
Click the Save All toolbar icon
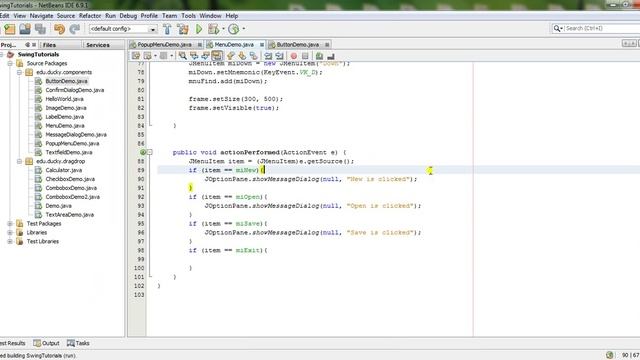click(x=40, y=29)
